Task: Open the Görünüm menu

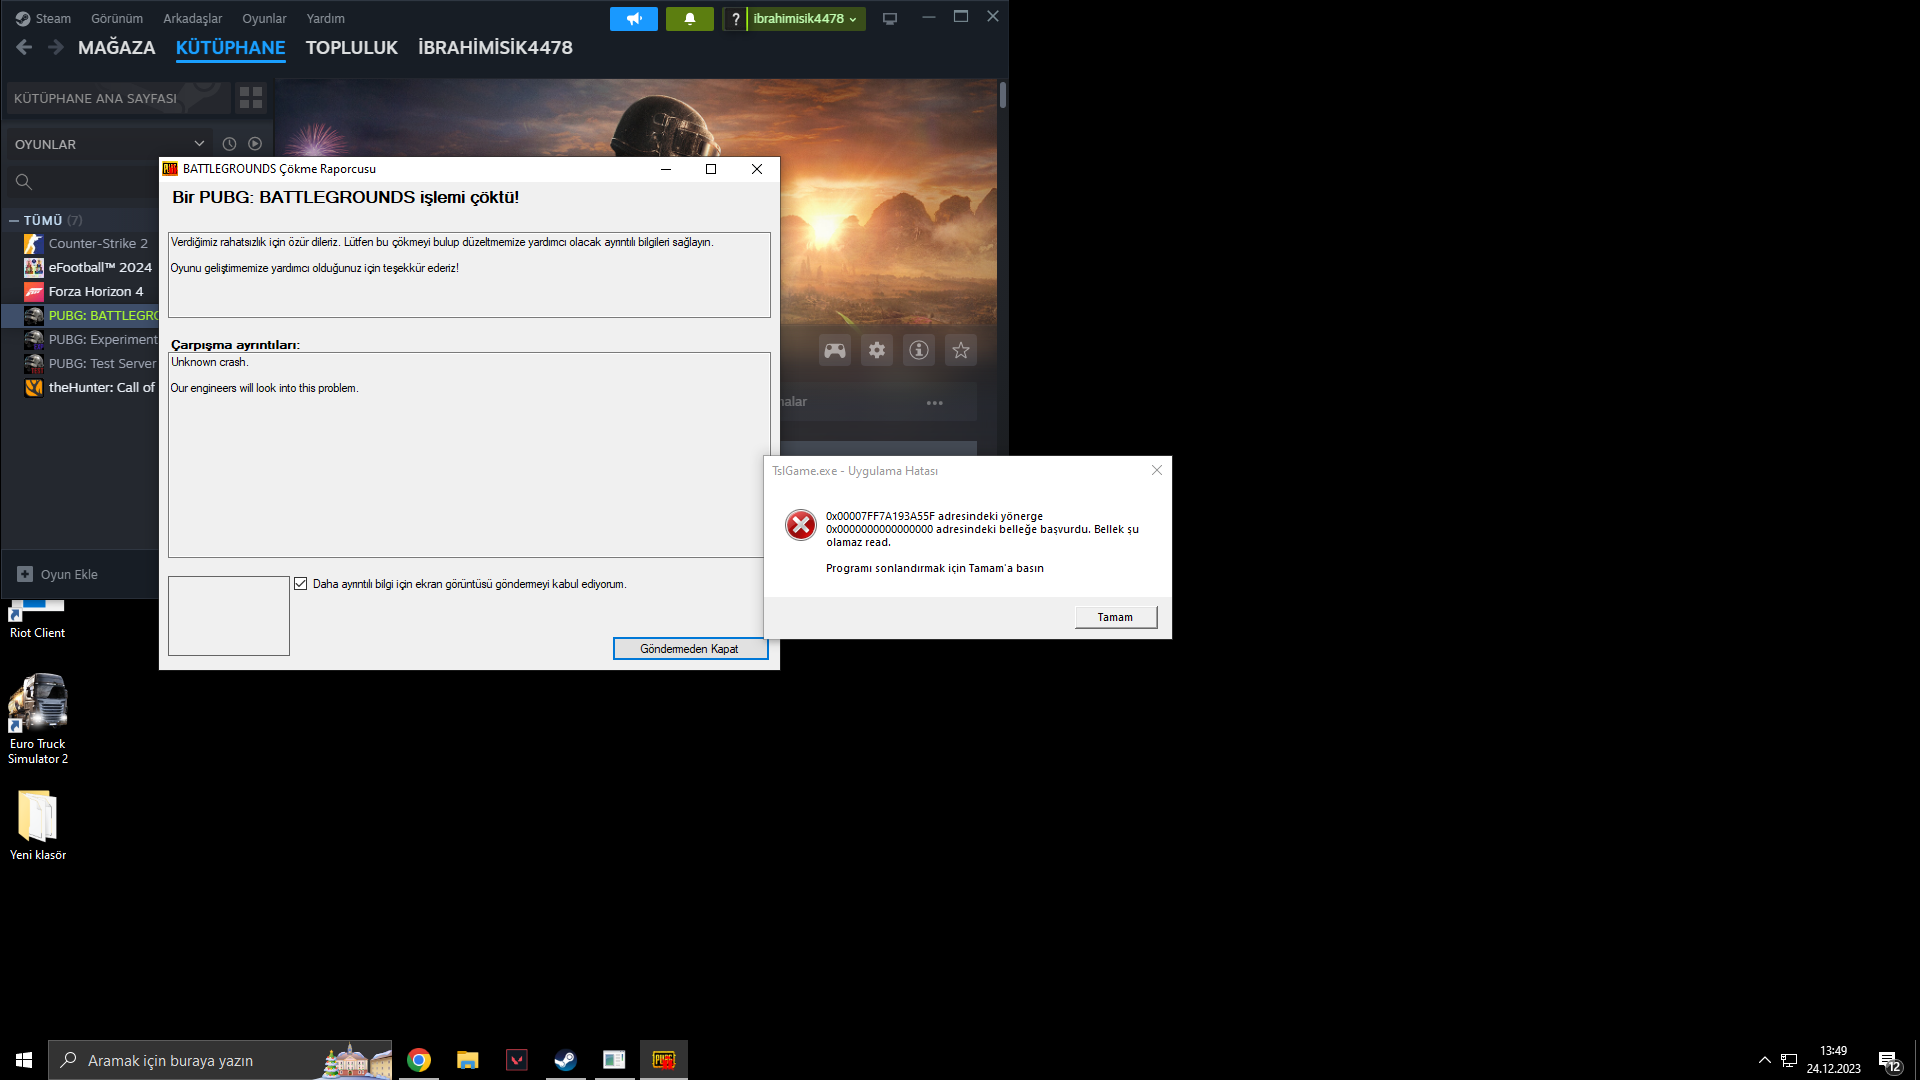Action: [117, 19]
